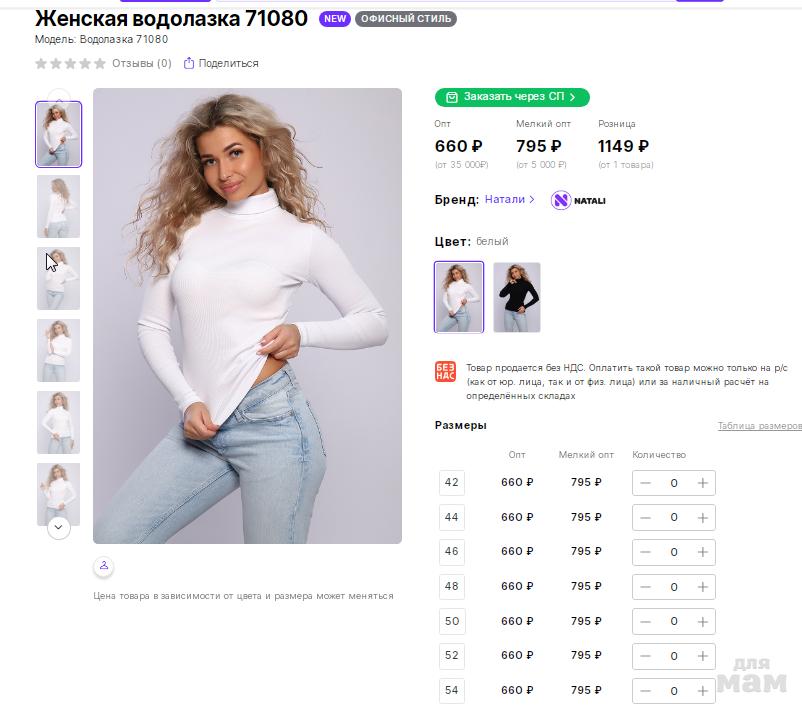
Task: Open the second product thumbnail
Action: (58, 206)
